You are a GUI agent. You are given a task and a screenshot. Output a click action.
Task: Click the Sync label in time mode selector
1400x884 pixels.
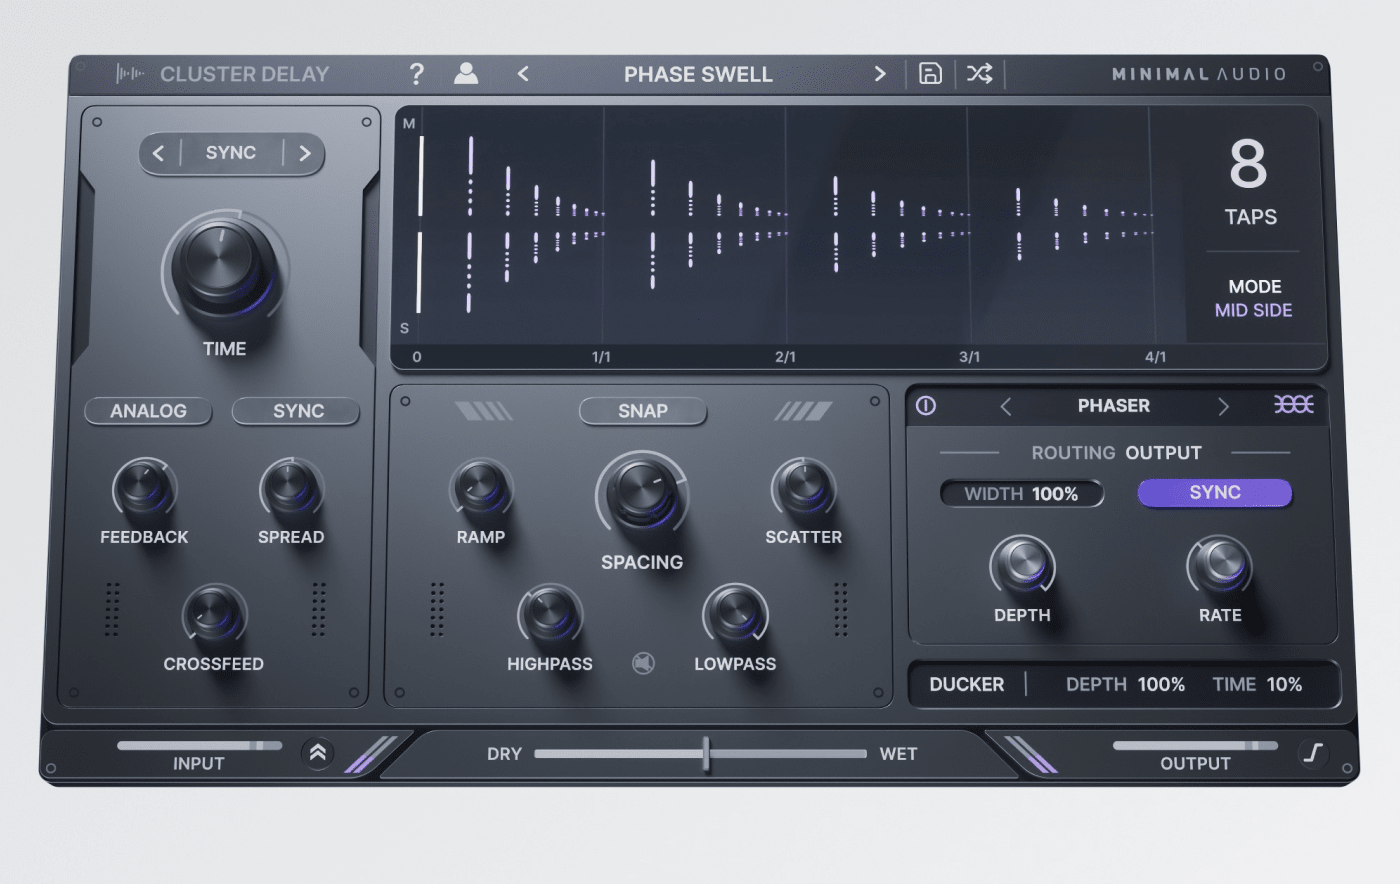(231, 152)
